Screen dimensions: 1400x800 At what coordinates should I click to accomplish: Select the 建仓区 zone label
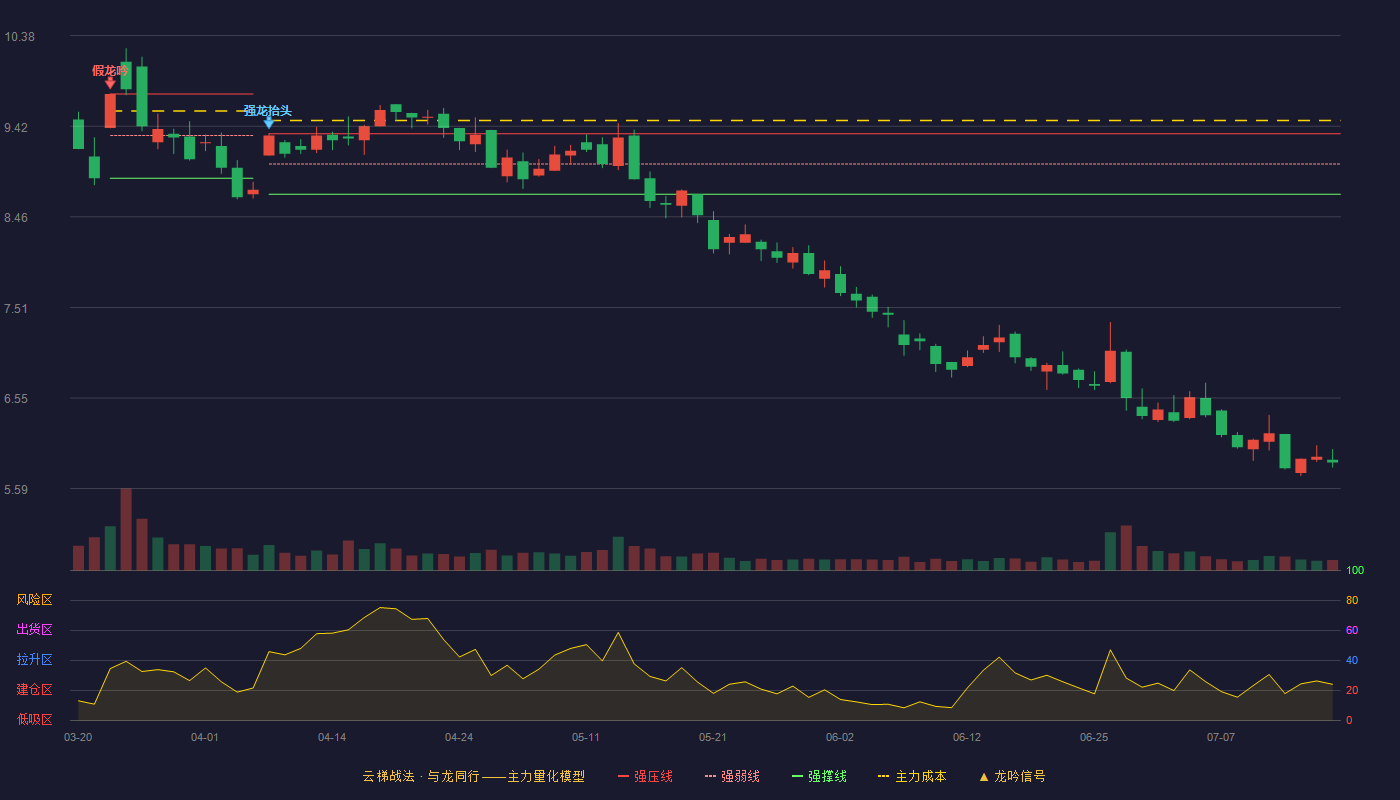(x=34, y=690)
